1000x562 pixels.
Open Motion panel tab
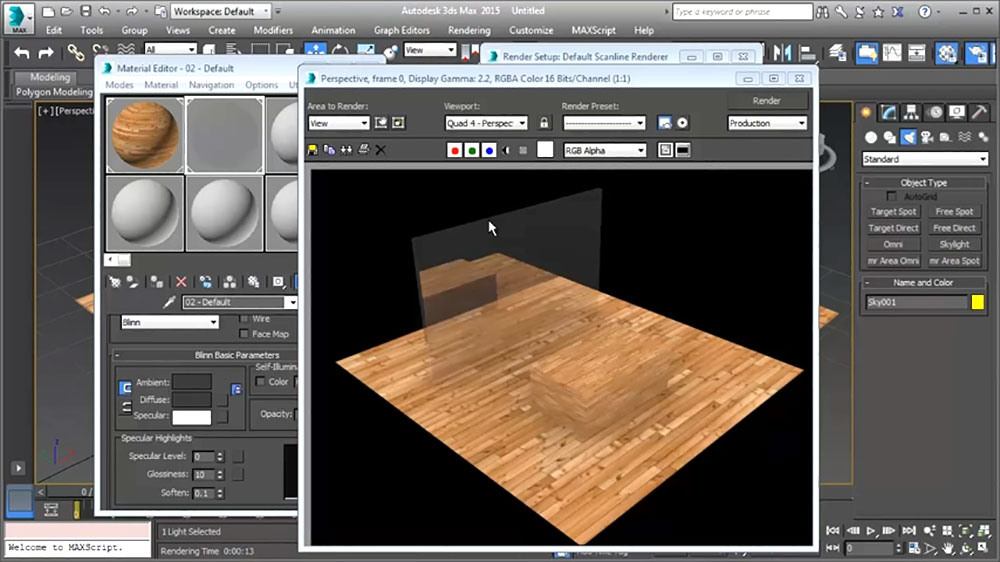pos(935,112)
